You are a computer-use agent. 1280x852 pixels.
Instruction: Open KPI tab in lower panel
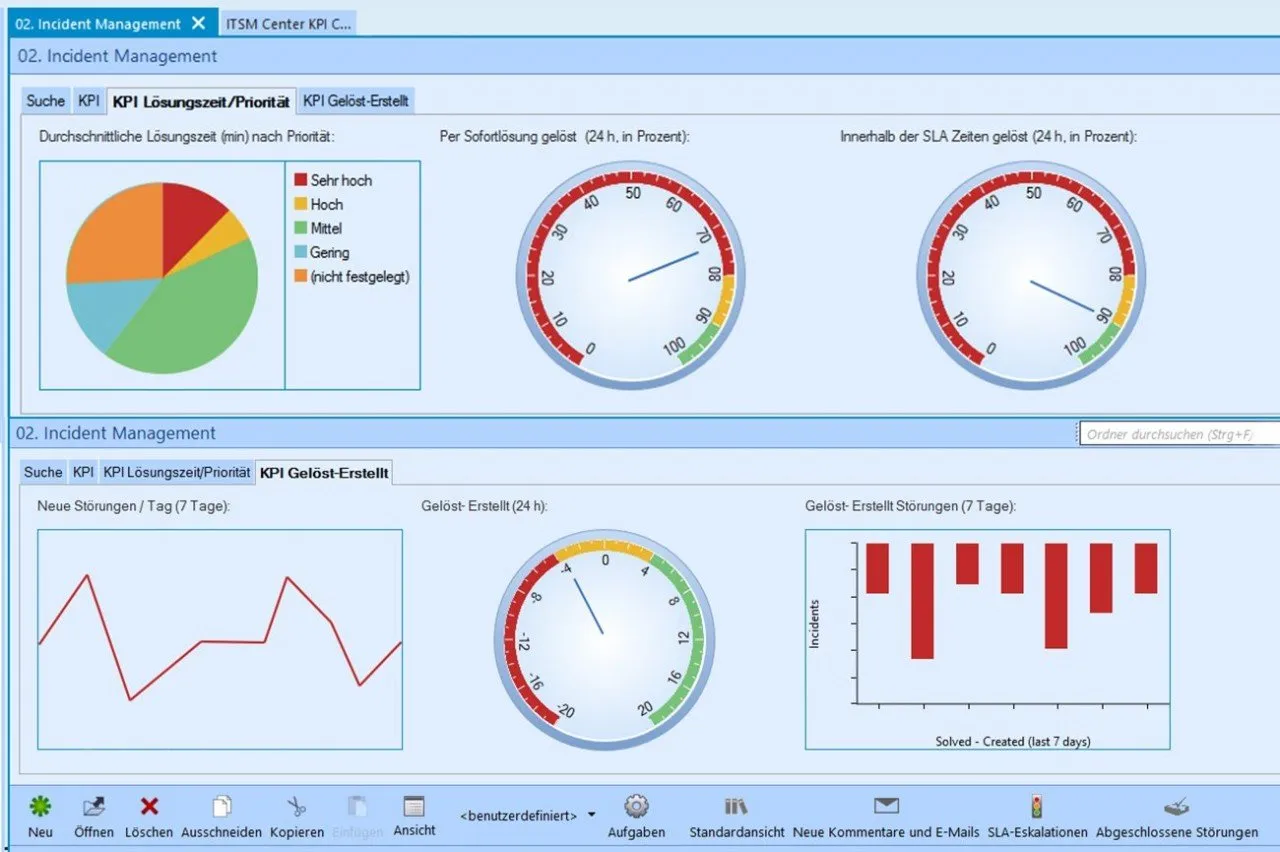(x=83, y=472)
